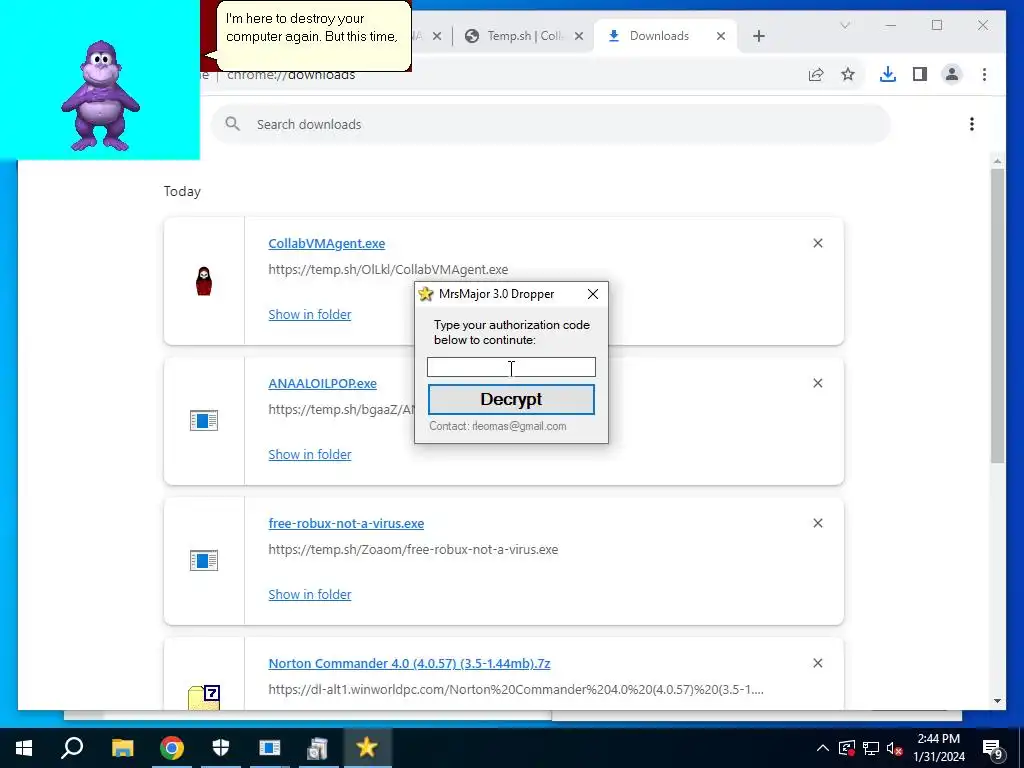Click the ANAALOILPOP.exe file icon
1024x768 pixels.
click(204, 421)
